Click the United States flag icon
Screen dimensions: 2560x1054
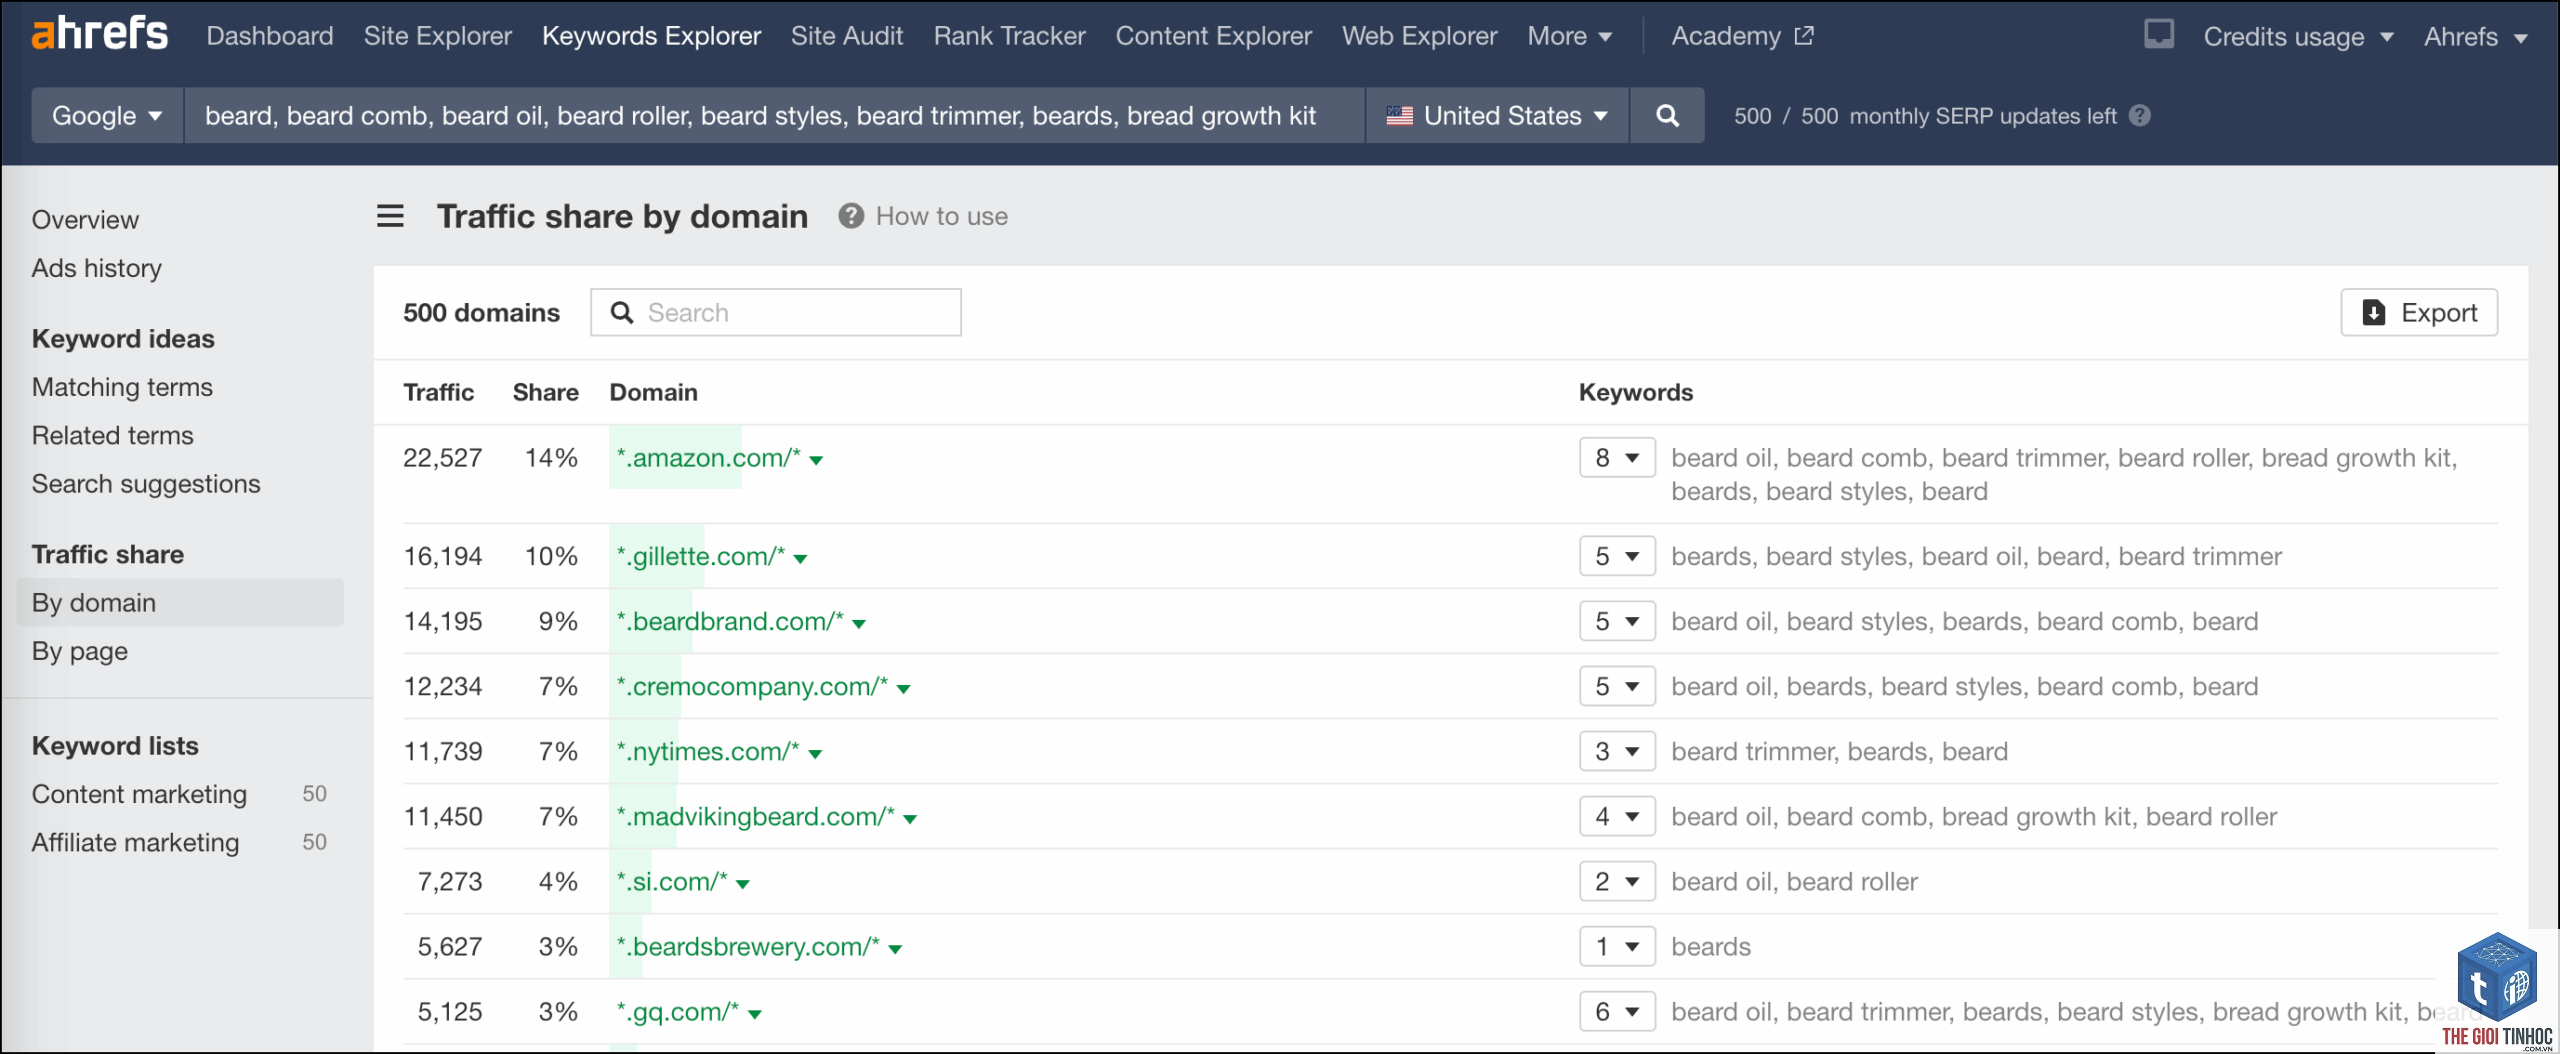click(x=1399, y=116)
